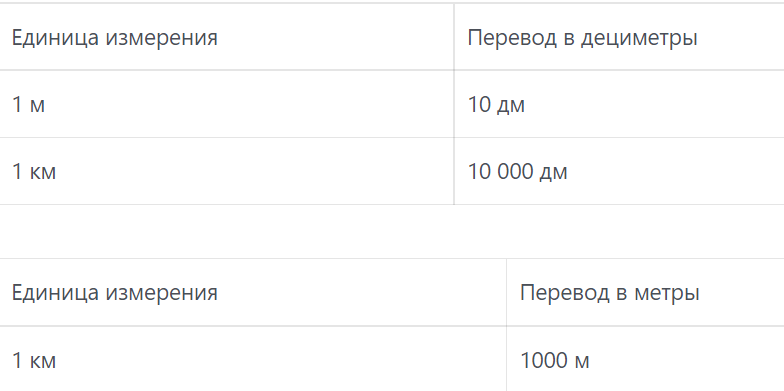The height and width of the screenshot is (391, 784).
Task: Click the column divider in meters table
Action: click(x=506, y=325)
